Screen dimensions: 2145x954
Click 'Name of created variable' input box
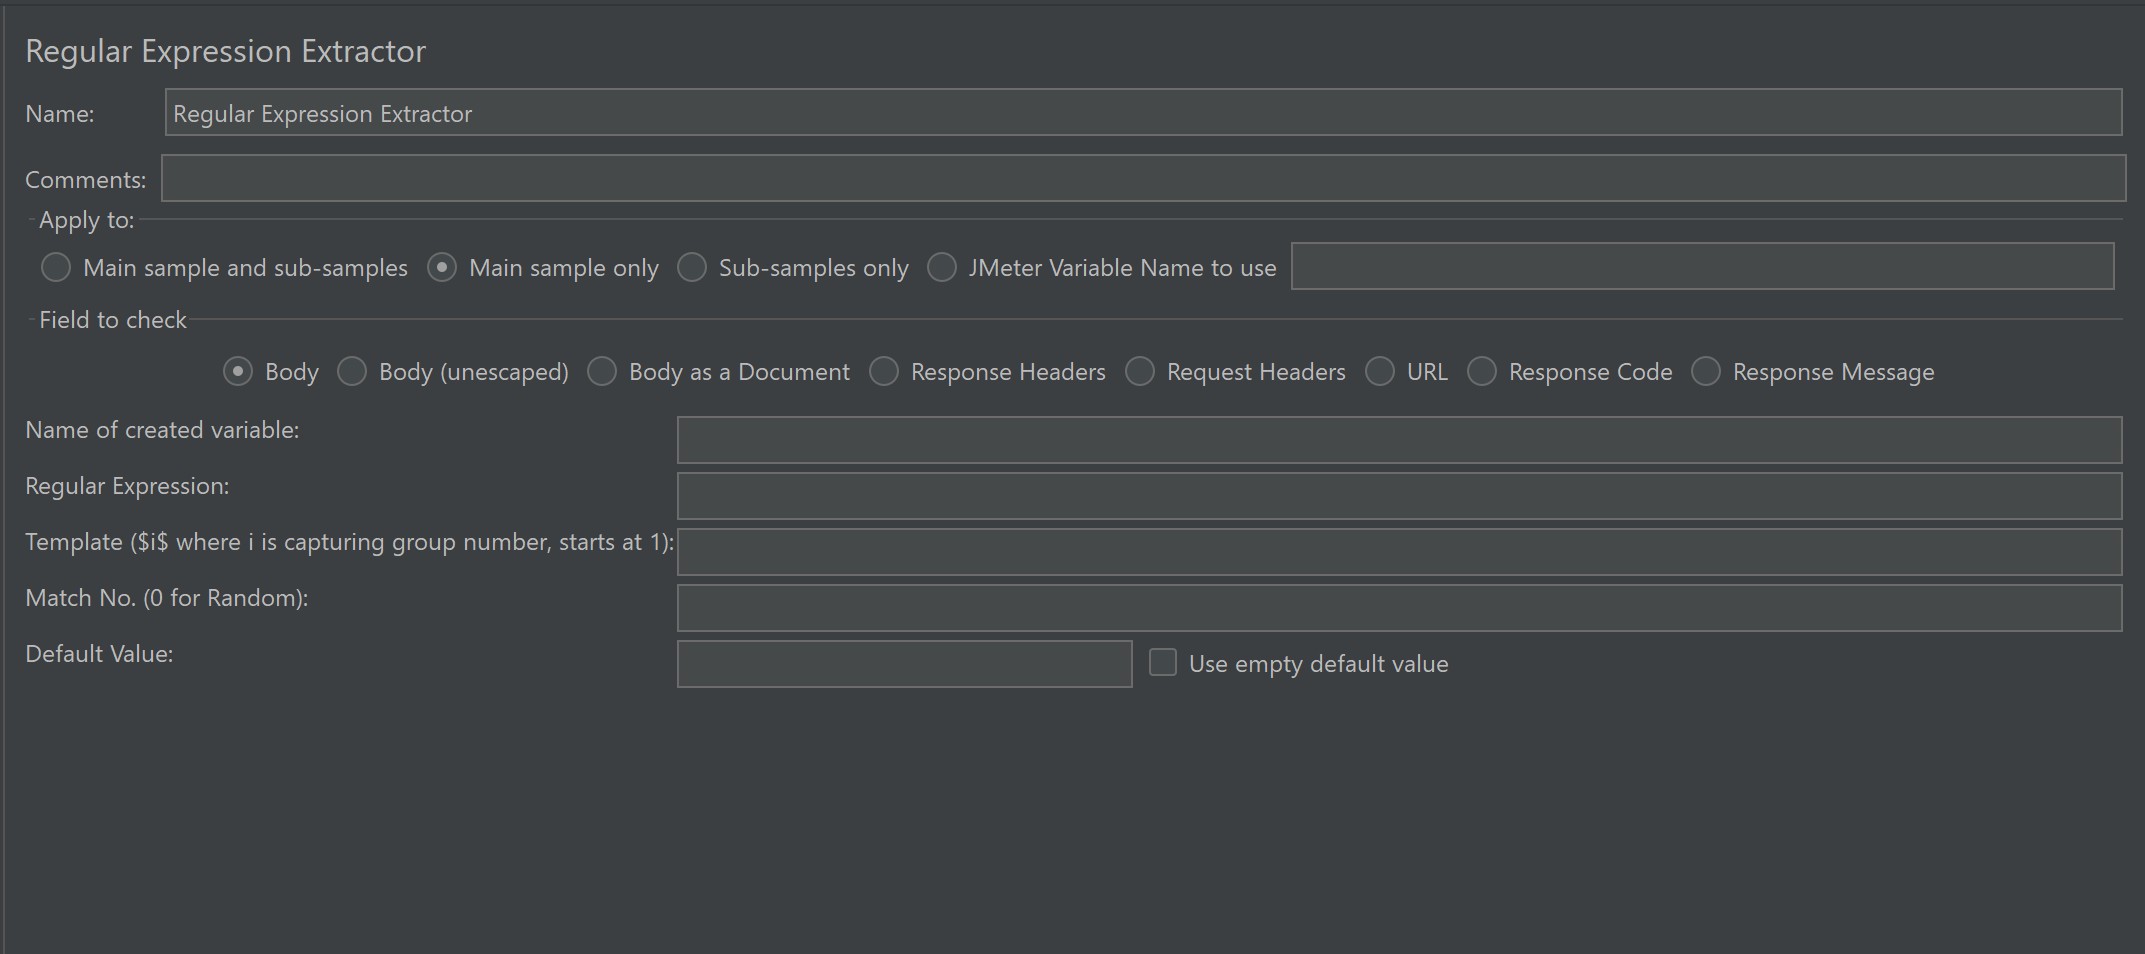pyautogui.click(x=1398, y=440)
